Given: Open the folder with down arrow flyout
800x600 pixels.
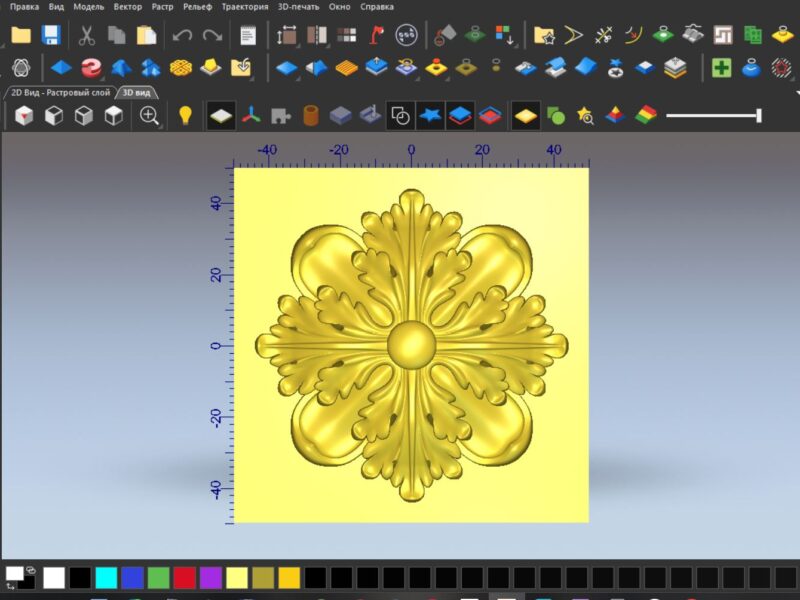Looking at the screenshot, I should coord(242,68).
